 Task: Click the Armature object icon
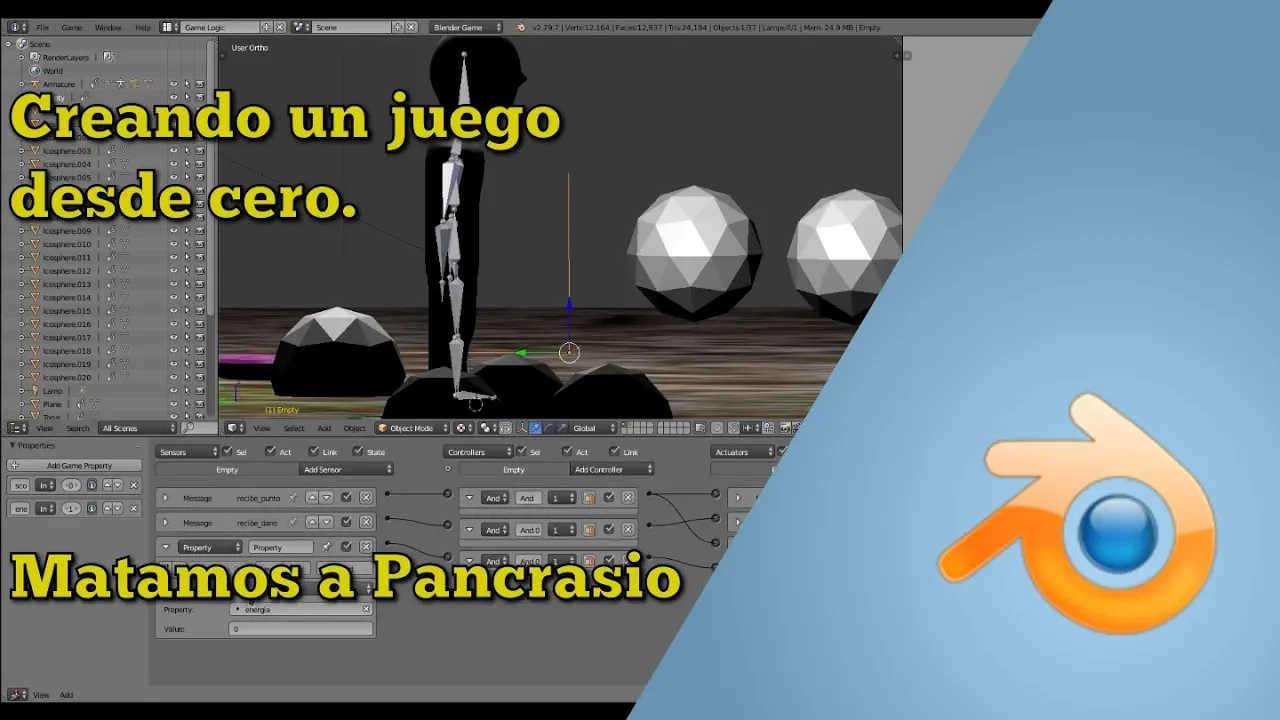click(x=35, y=84)
